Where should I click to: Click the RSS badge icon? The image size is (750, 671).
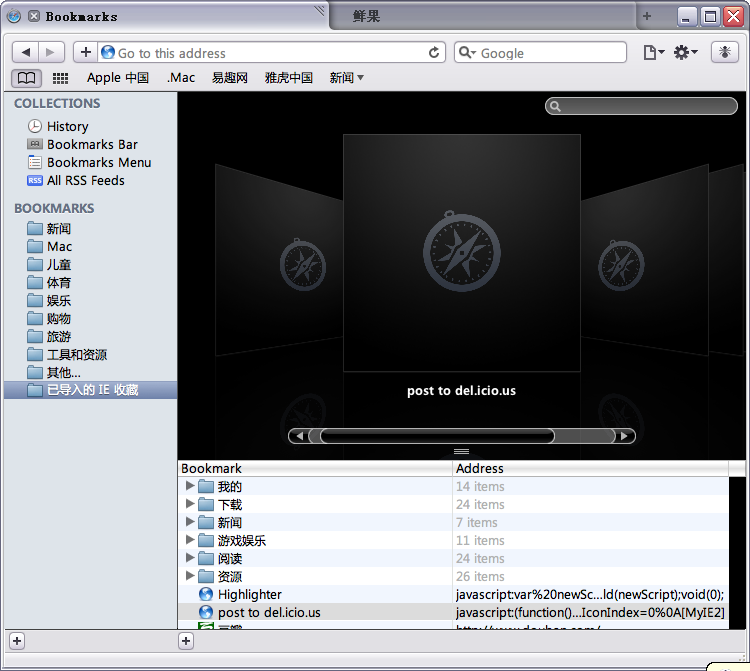[x=35, y=180]
